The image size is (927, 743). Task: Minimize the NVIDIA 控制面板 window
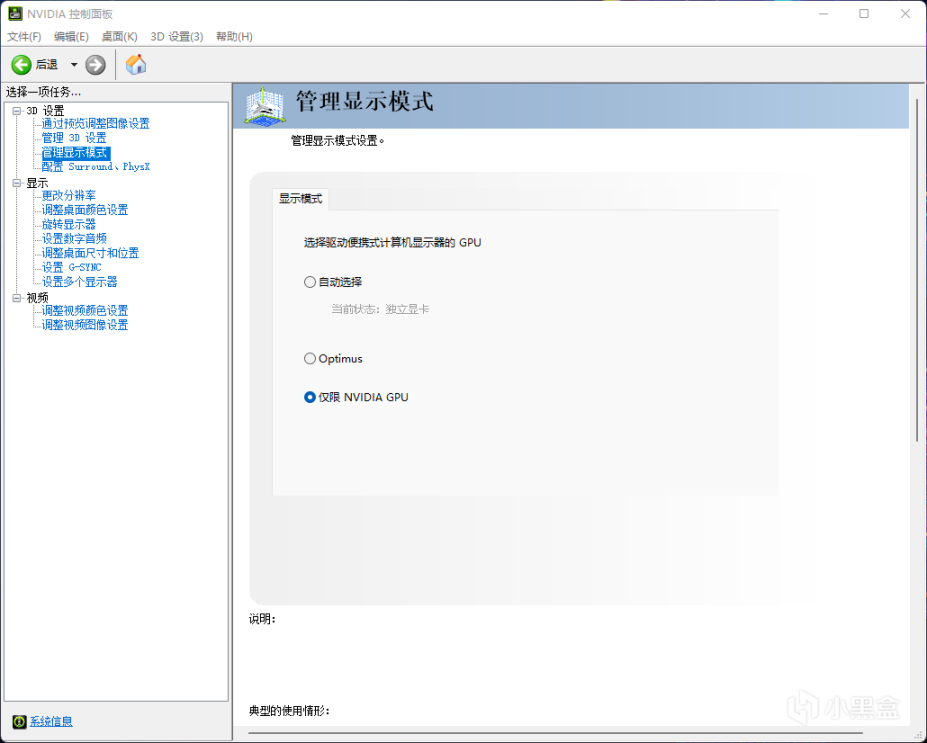(824, 14)
